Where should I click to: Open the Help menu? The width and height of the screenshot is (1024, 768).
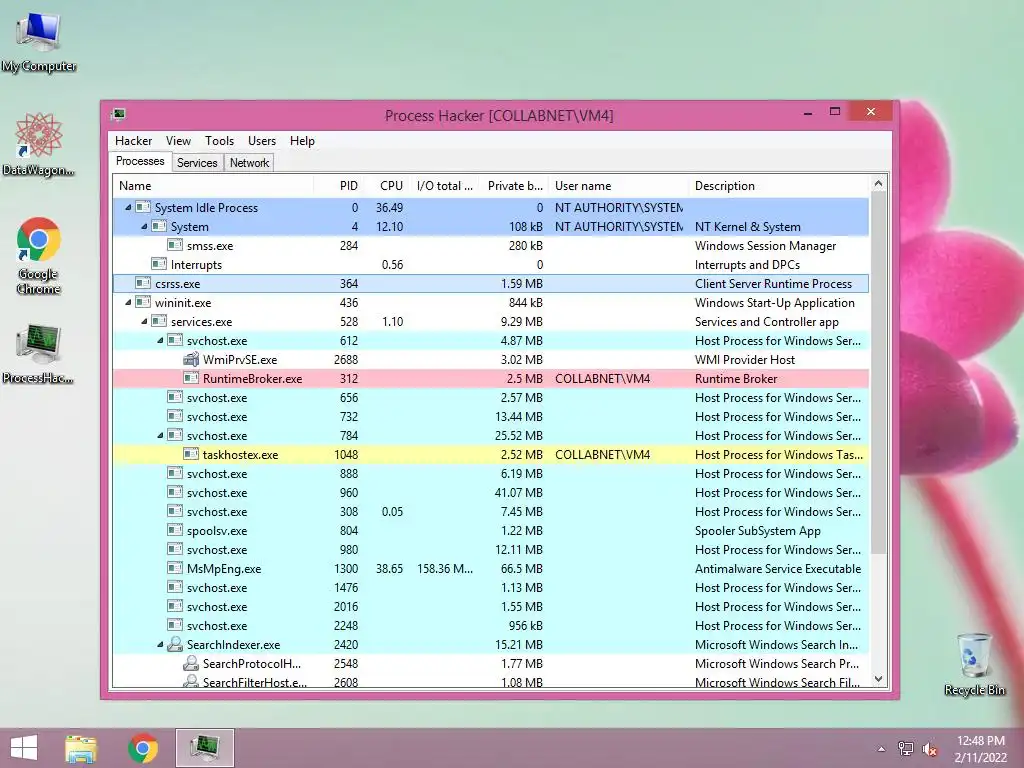302,141
